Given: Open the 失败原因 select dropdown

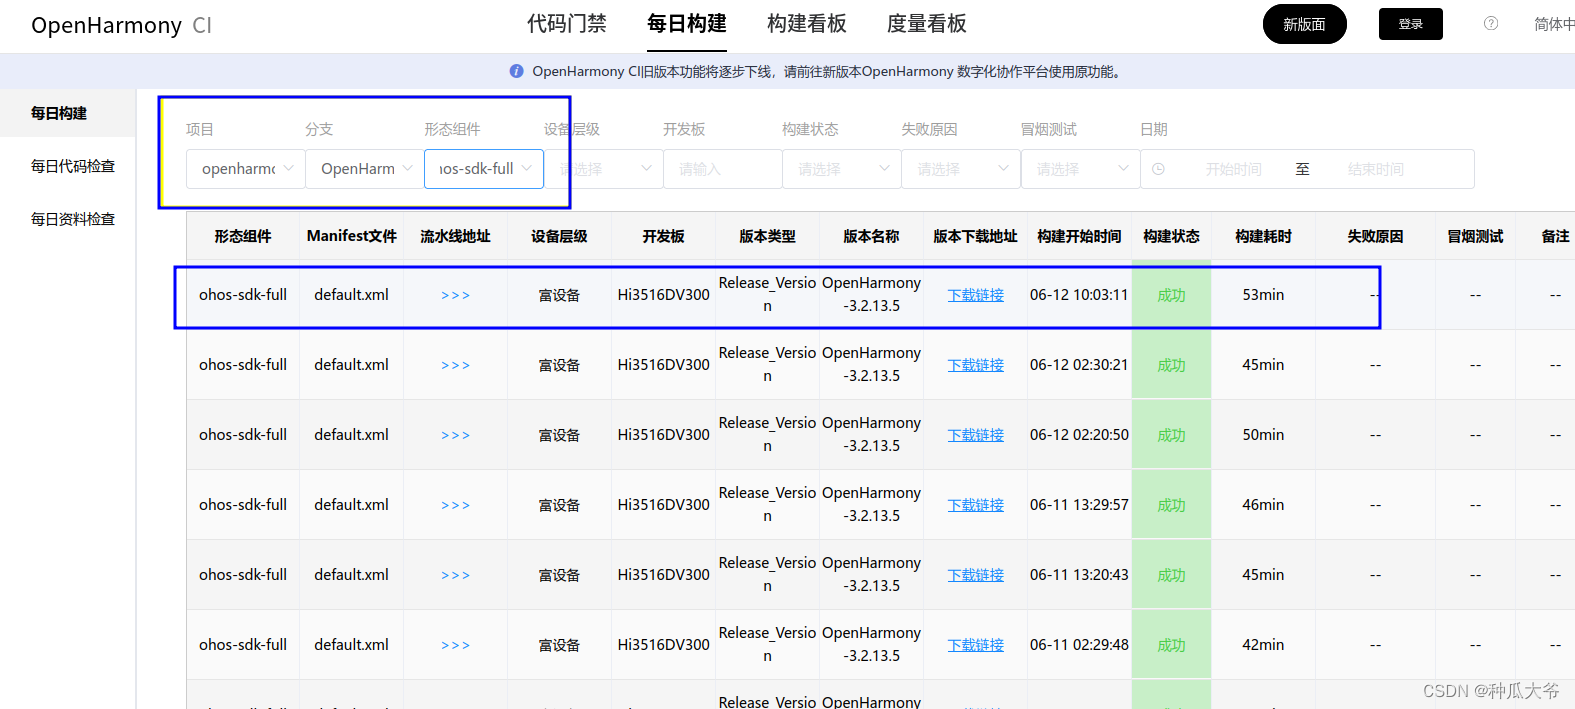Looking at the screenshot, I should click(x=961, y=169).
